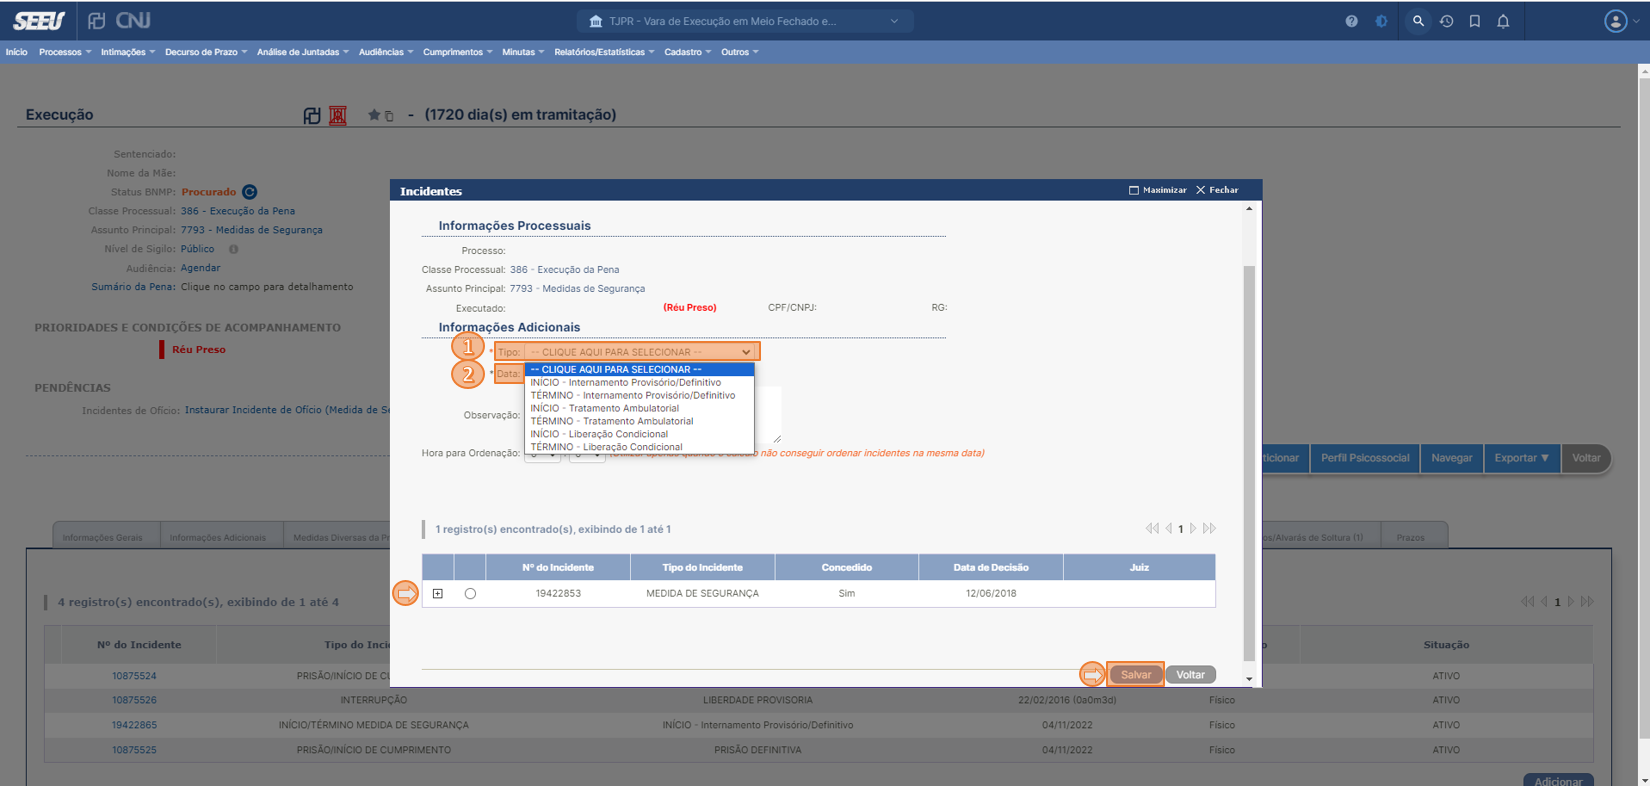Click Instaurar Incidente de Ofício link
This screenshot has height=786, width=1650.
pyautogui.click(x=287, y=410)
